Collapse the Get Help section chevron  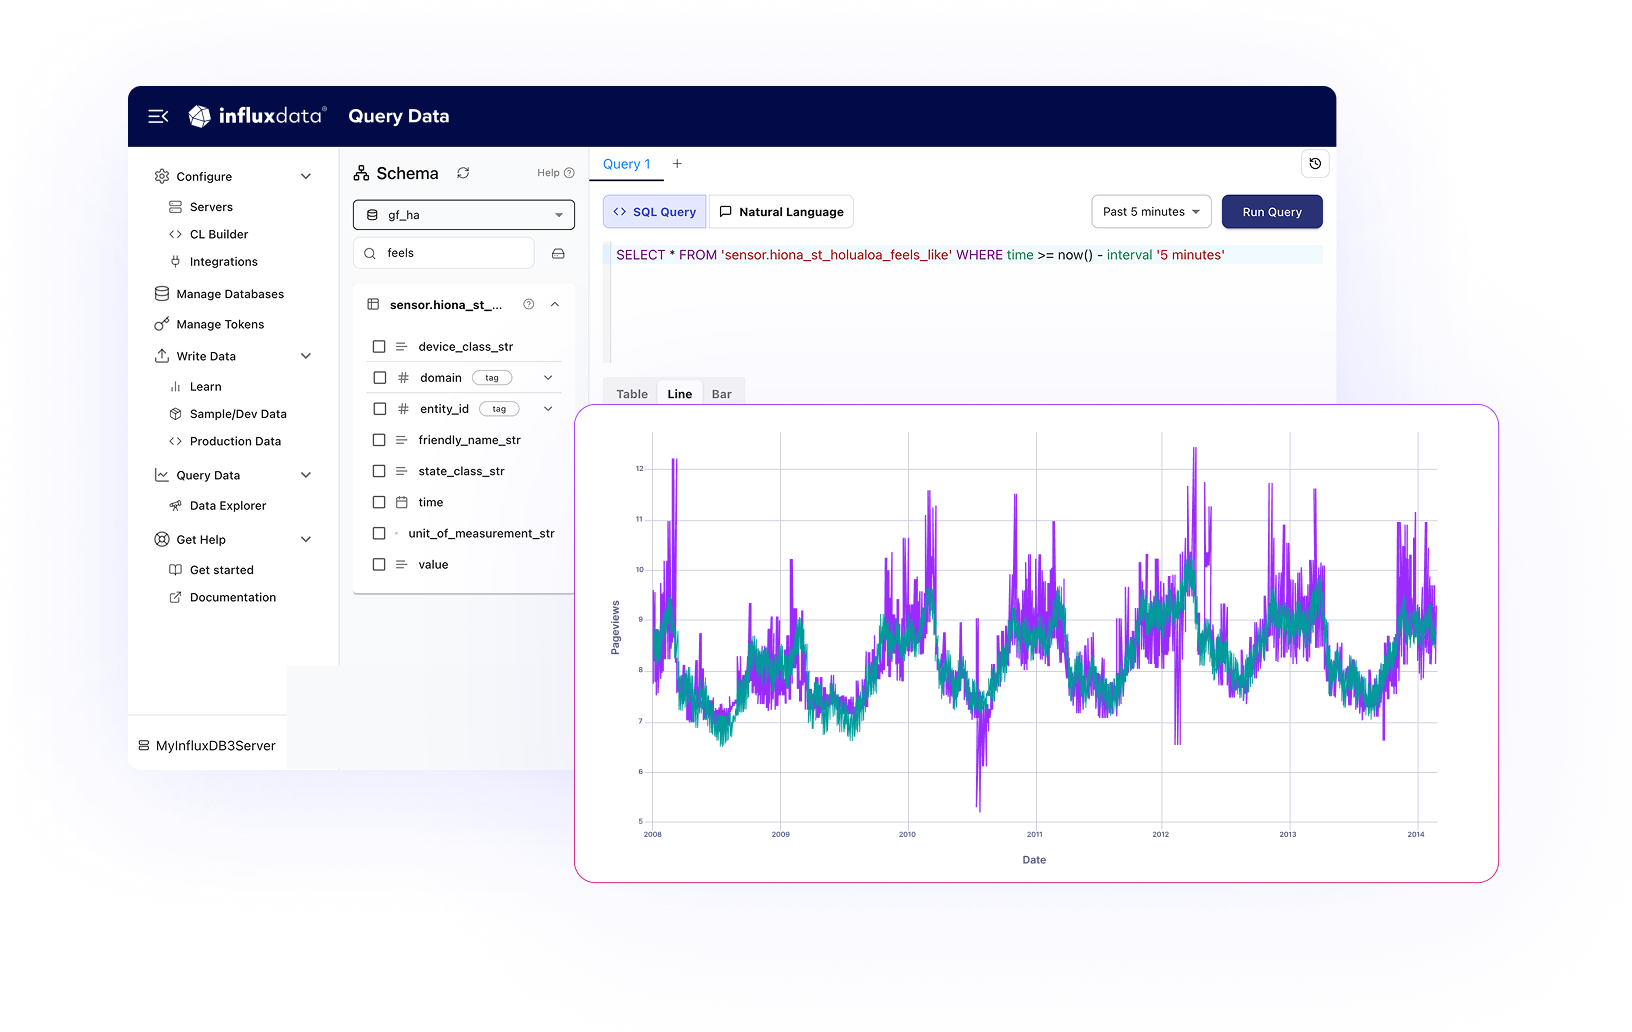pyautogui.click(x=306, y=539)
